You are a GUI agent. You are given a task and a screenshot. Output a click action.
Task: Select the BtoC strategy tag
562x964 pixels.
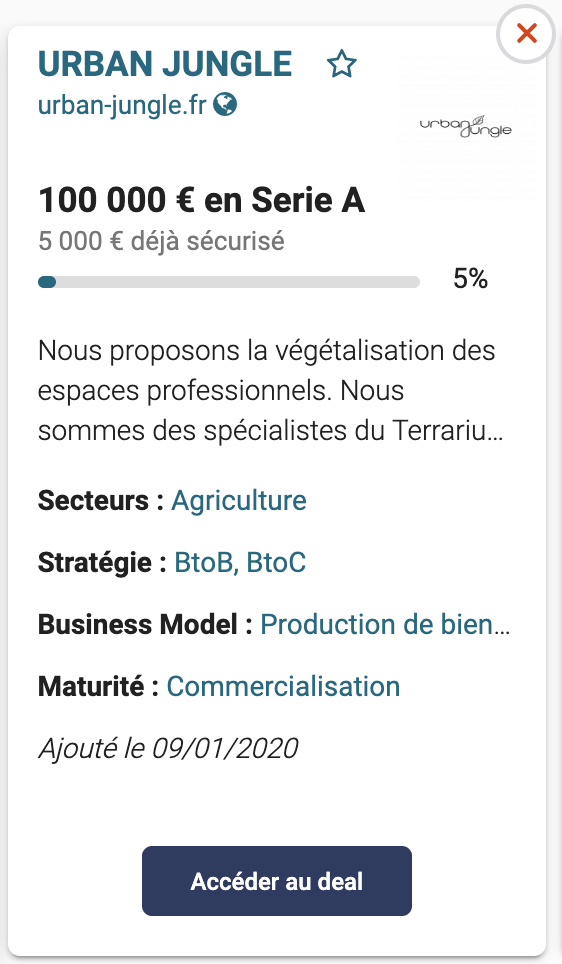point(276,563)
